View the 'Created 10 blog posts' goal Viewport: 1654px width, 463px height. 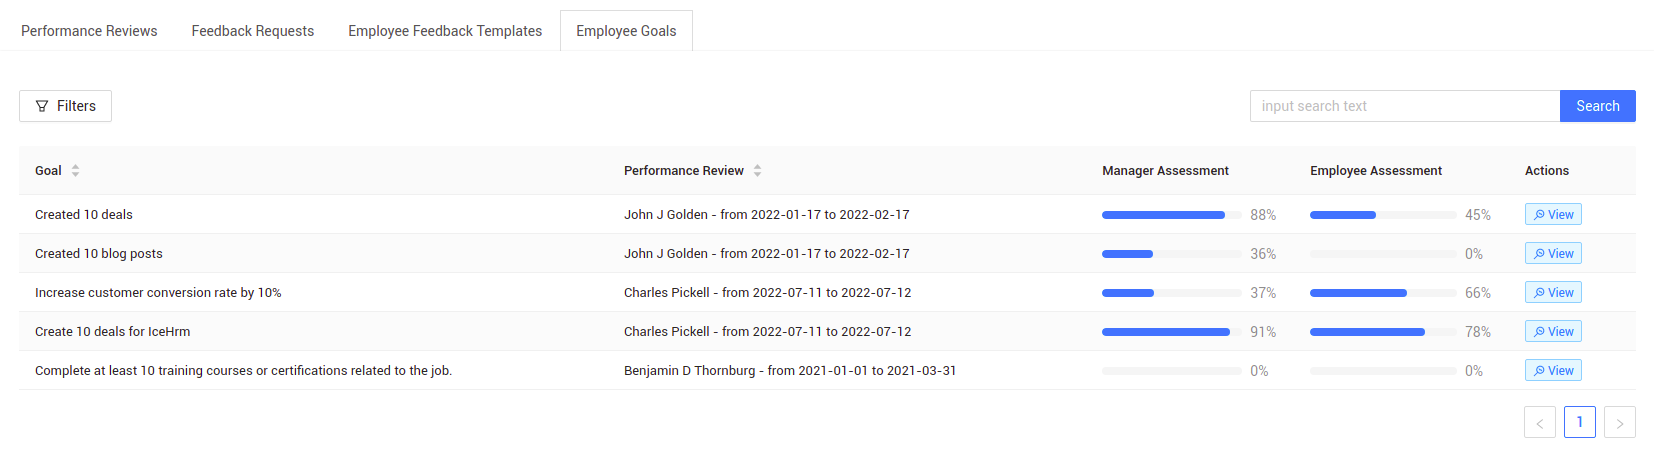tap(1553, 254)
